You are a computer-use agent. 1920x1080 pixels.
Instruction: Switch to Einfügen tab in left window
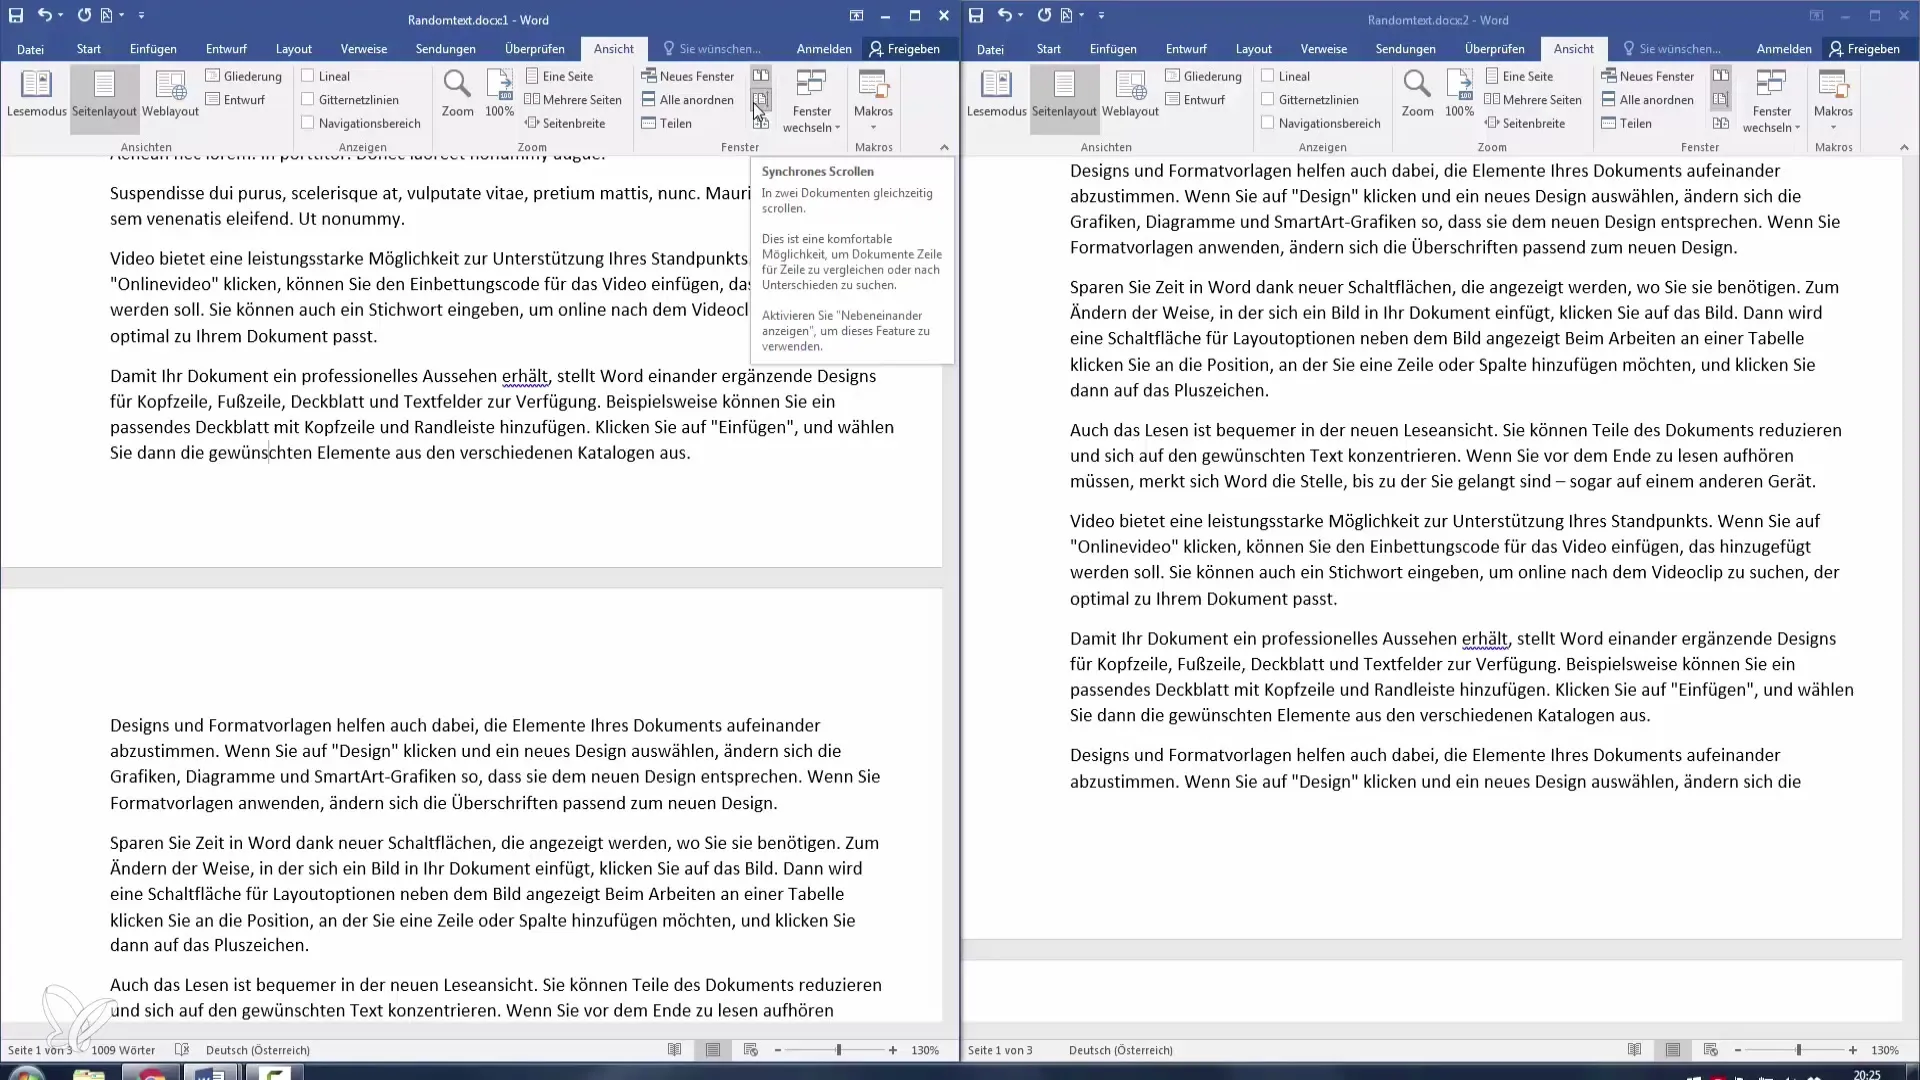point(153,49)
